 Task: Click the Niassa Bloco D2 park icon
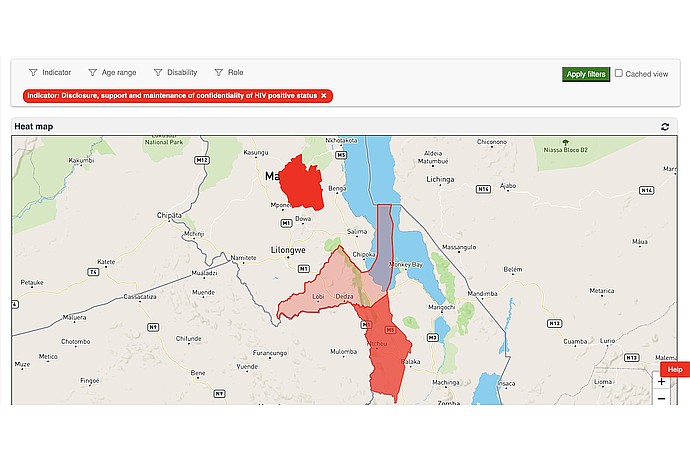[565, 142]
